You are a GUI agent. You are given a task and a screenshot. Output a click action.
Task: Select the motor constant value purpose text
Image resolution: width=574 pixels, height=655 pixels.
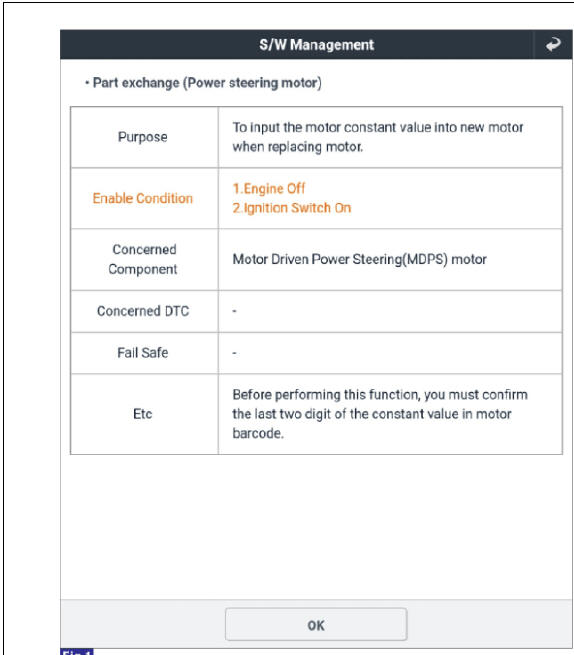pyautogui.click(x=378, y=137)
